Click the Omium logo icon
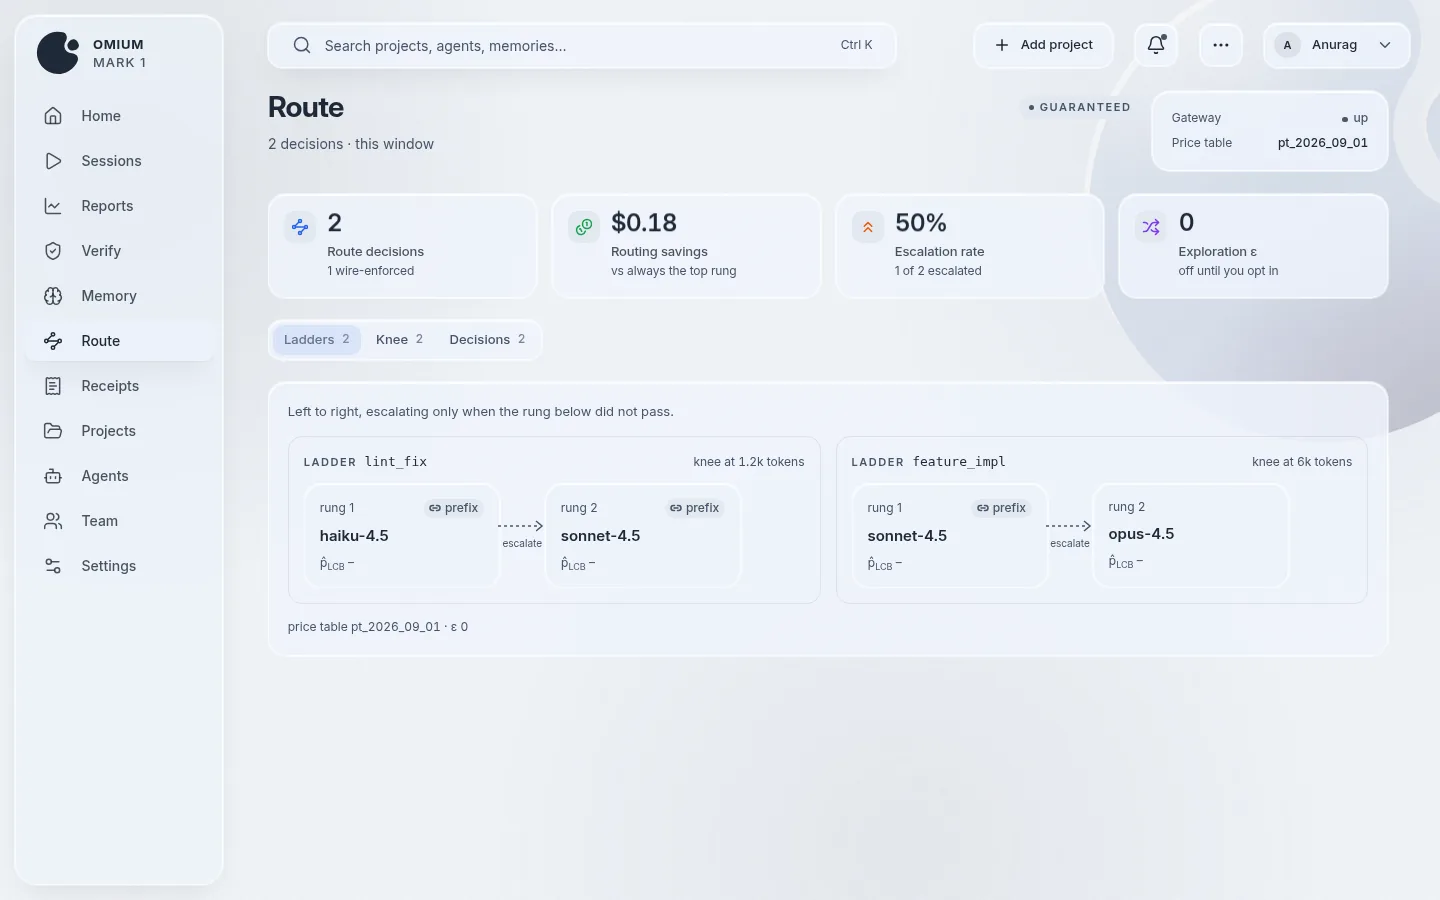The height and width of the screenshot is (900, 1440). [x=58, y=53]
